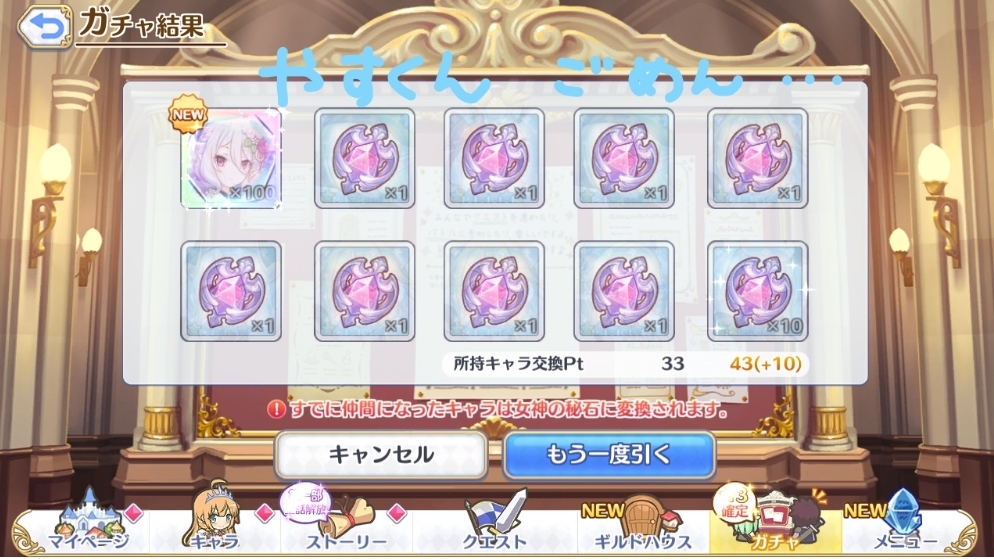Click the second goddess stone in top row
Screen dimensions: 994x559
tap(494, 158)
